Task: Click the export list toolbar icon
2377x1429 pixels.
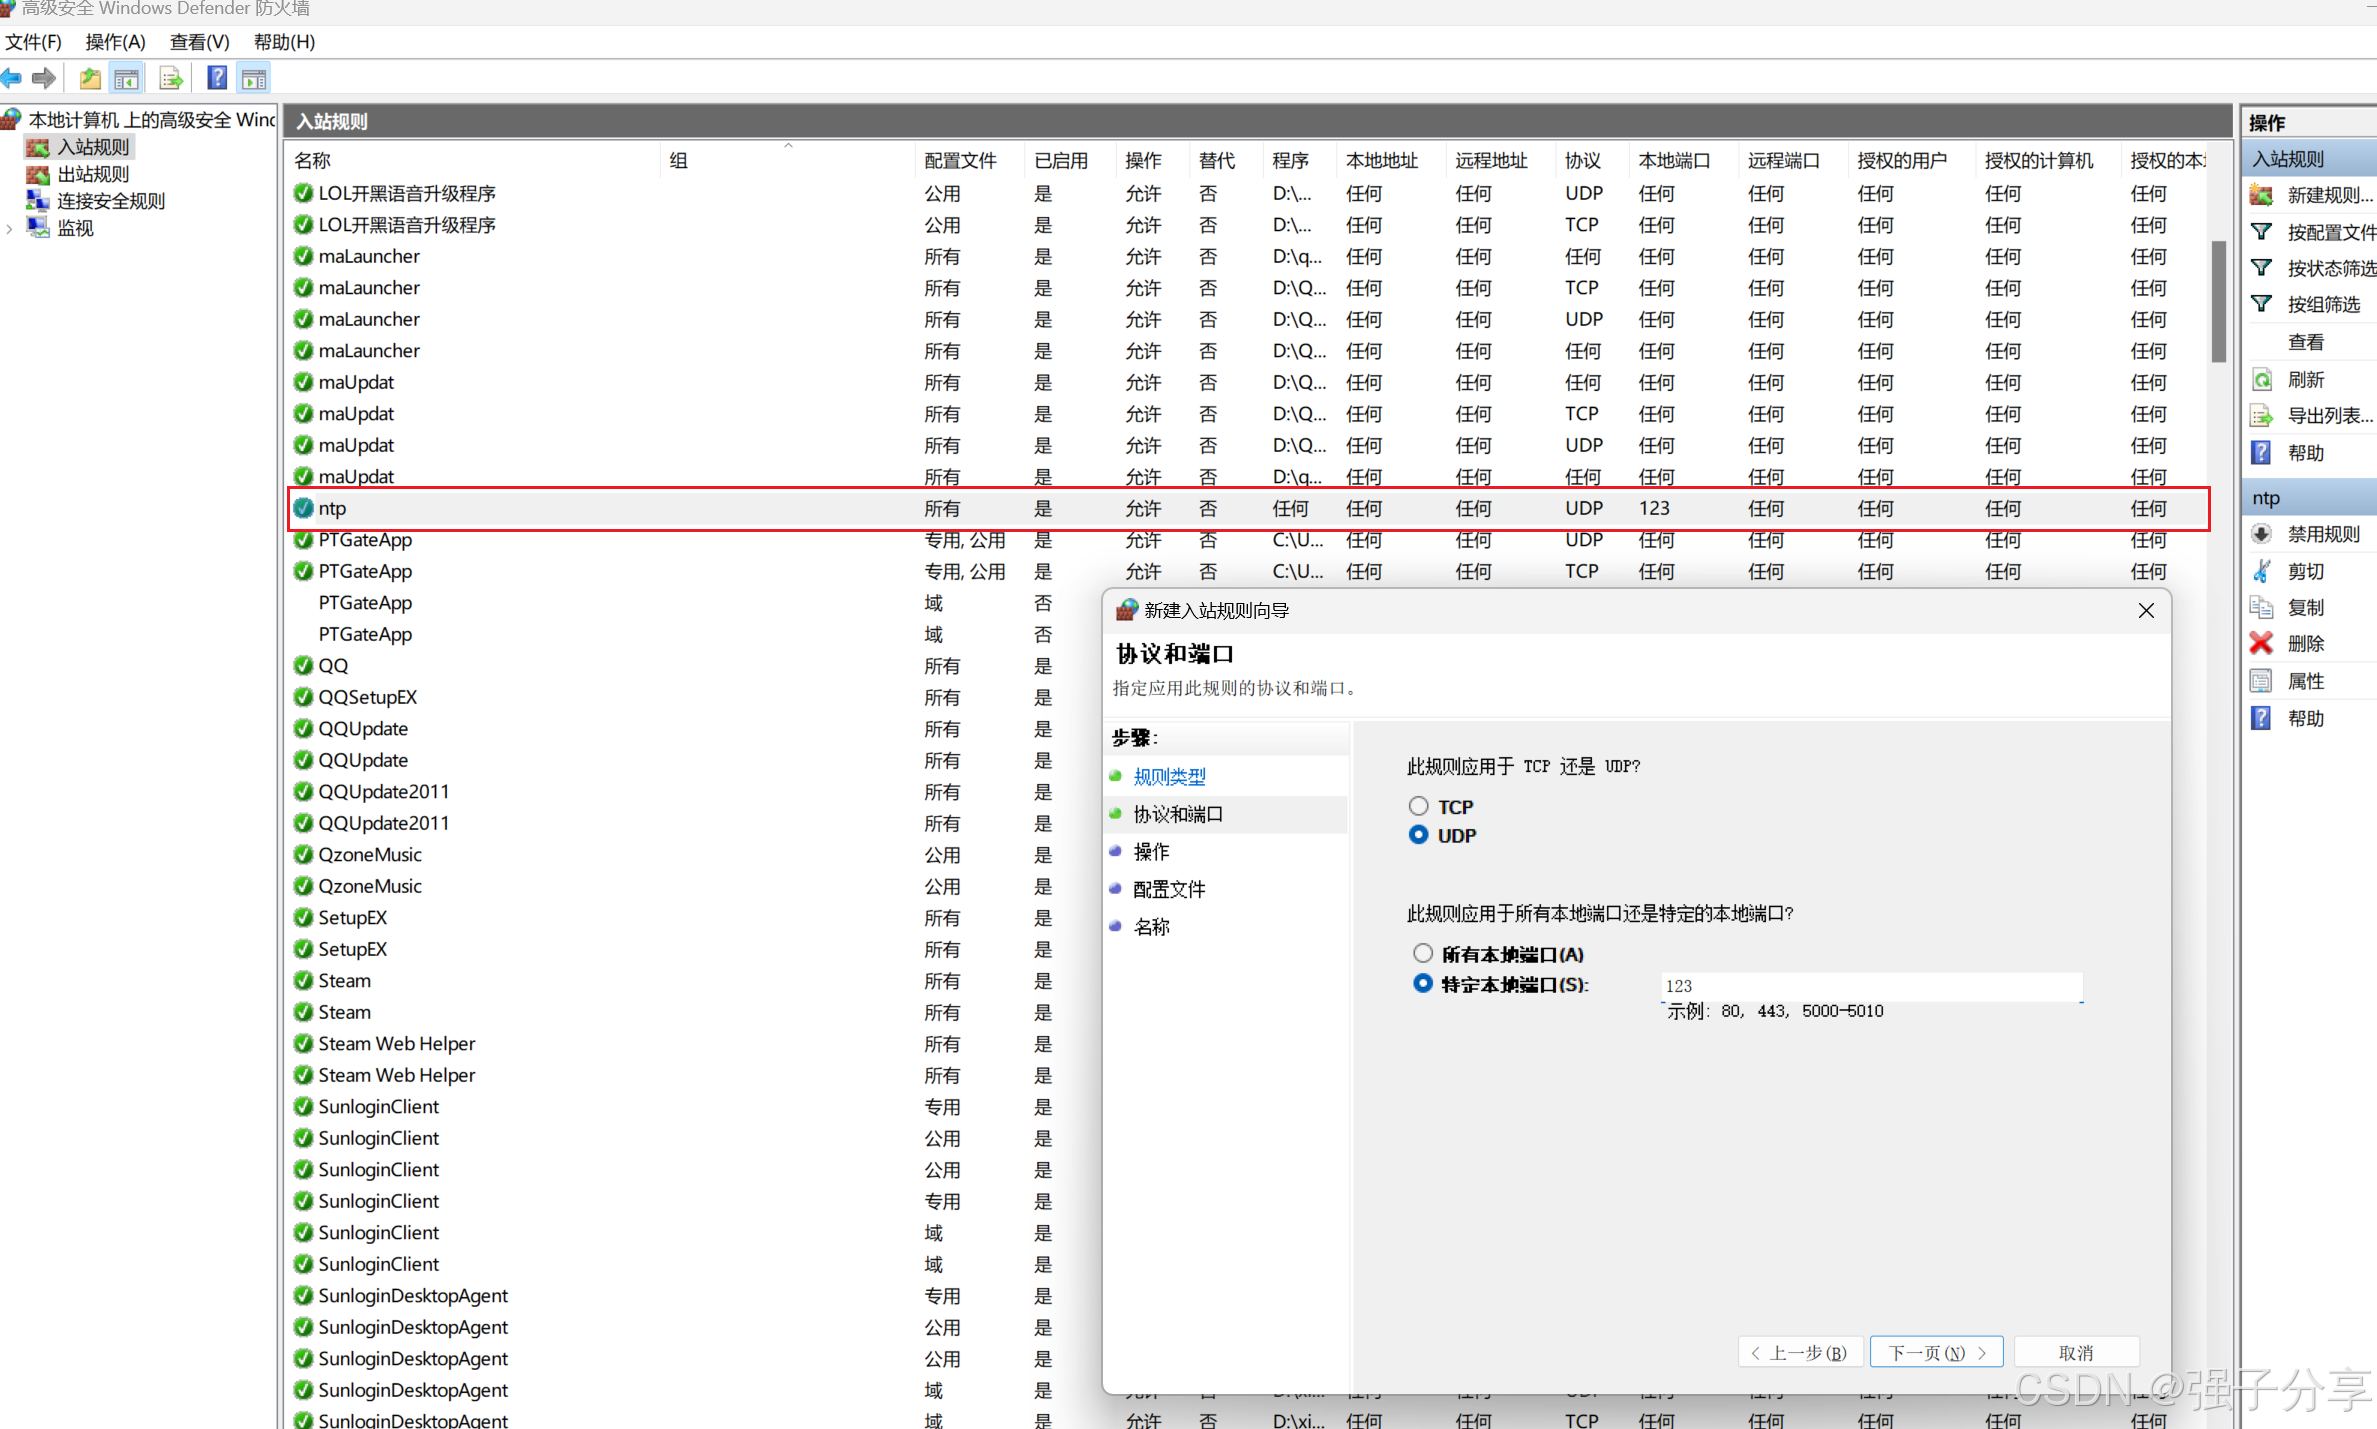Action: pyautogui.click(x=171, y=78)
